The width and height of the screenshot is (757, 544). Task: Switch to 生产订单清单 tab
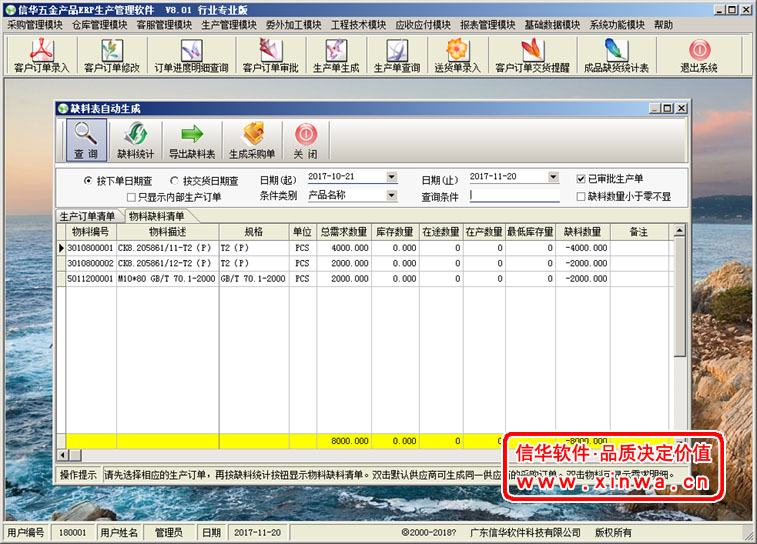[88, 216]
